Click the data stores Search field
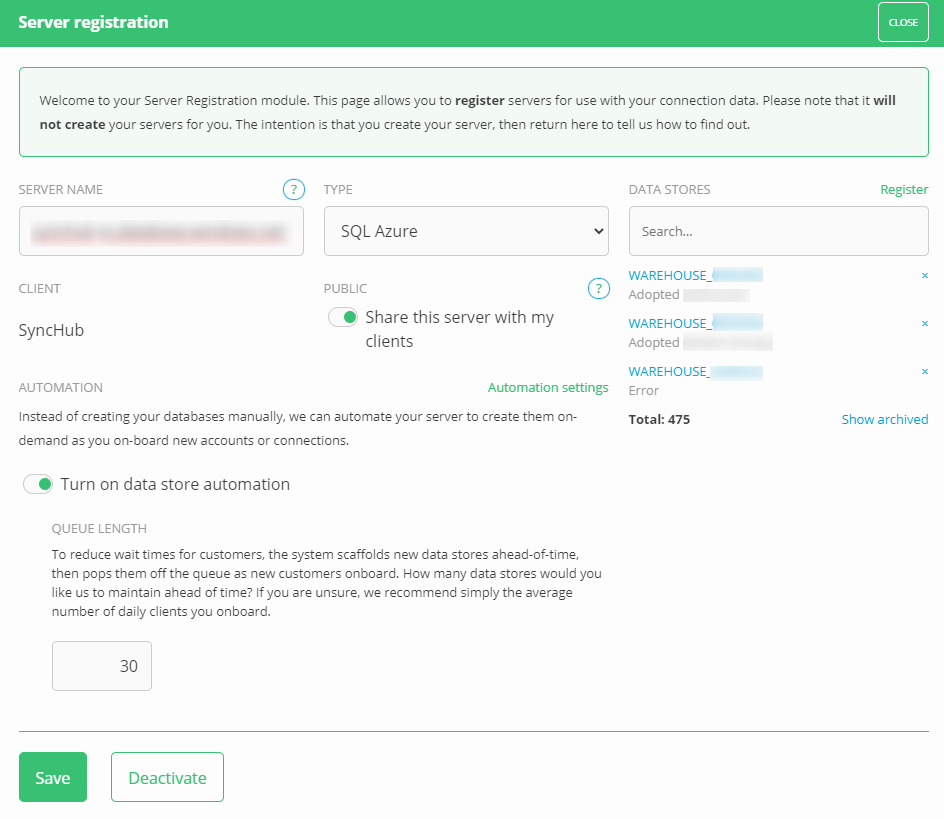The height and width of the screenshot is (819, 944). pos(778,231)
